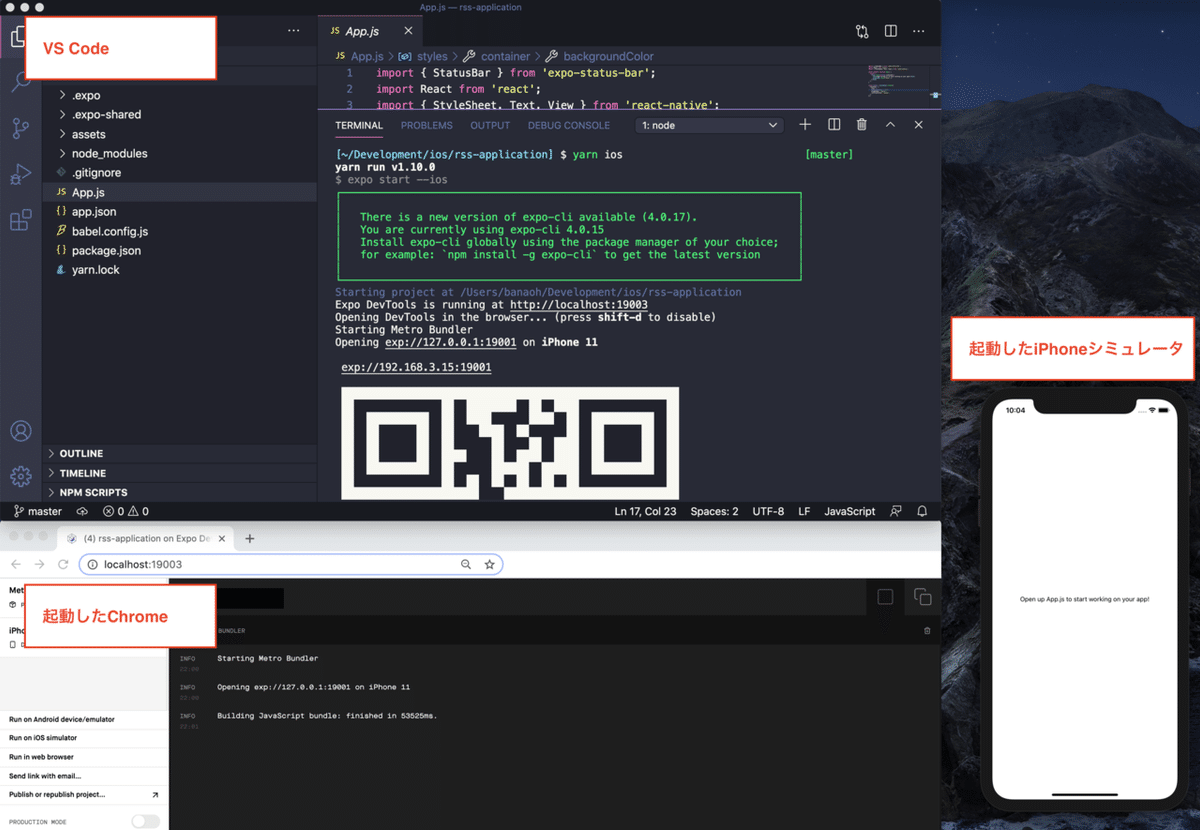The height and width of the screenshot is (830, 1200).
Task: Toggle the Production Mode switch
Action: [146, 821]
